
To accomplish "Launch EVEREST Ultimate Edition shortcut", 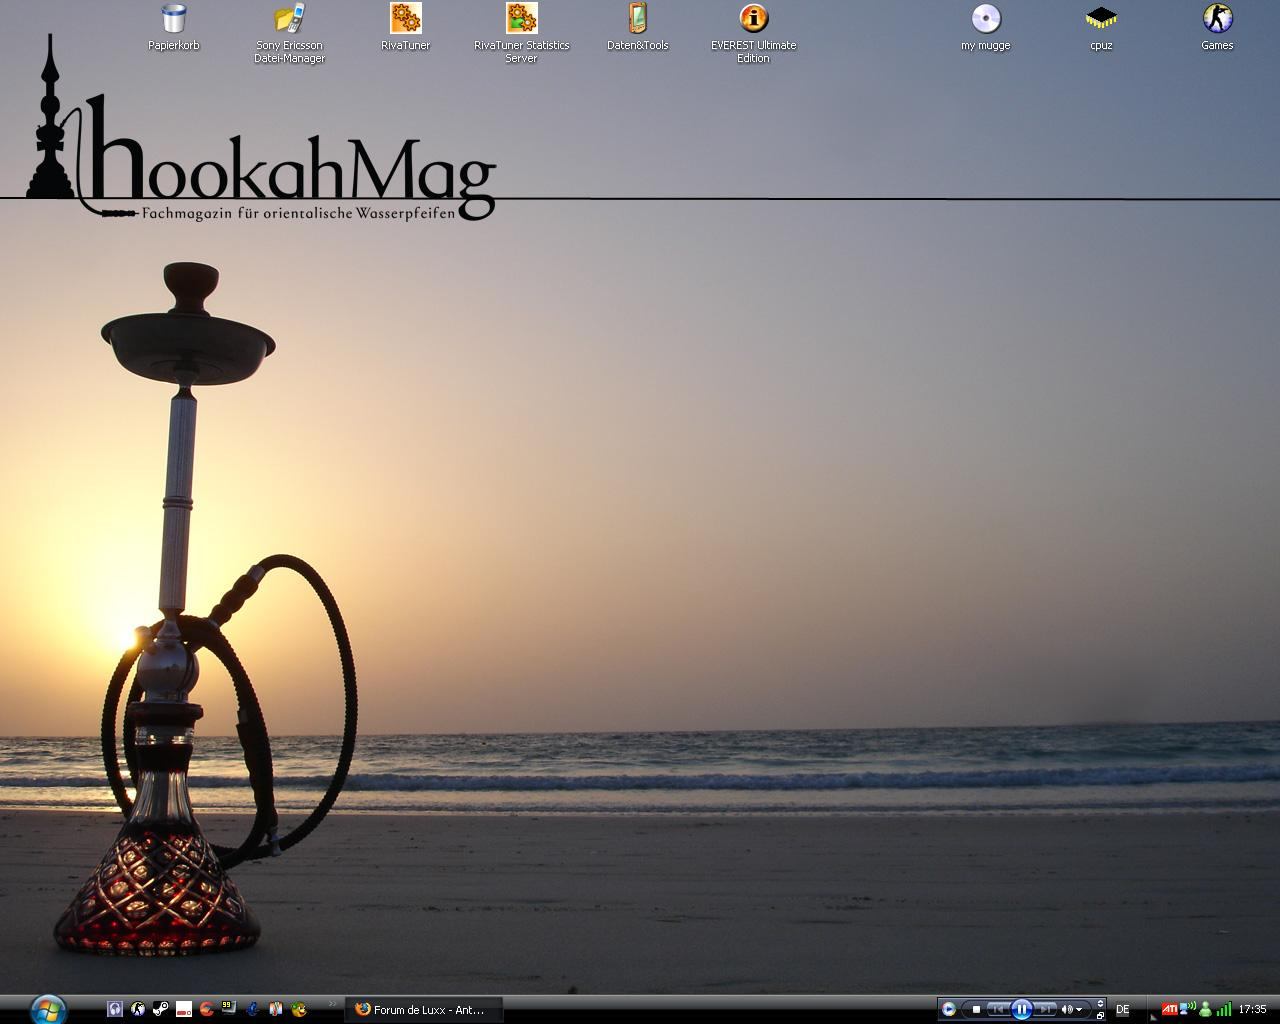I will click(x=753, y=33).
